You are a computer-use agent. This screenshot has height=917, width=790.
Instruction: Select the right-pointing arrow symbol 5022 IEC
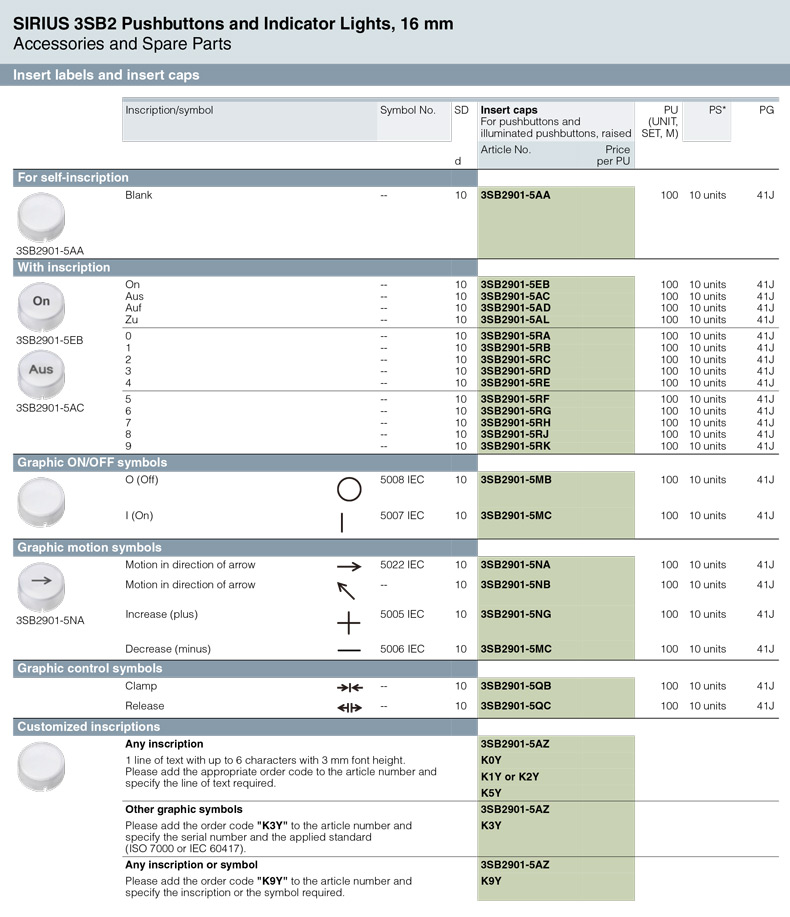click(x=348, y=567)
